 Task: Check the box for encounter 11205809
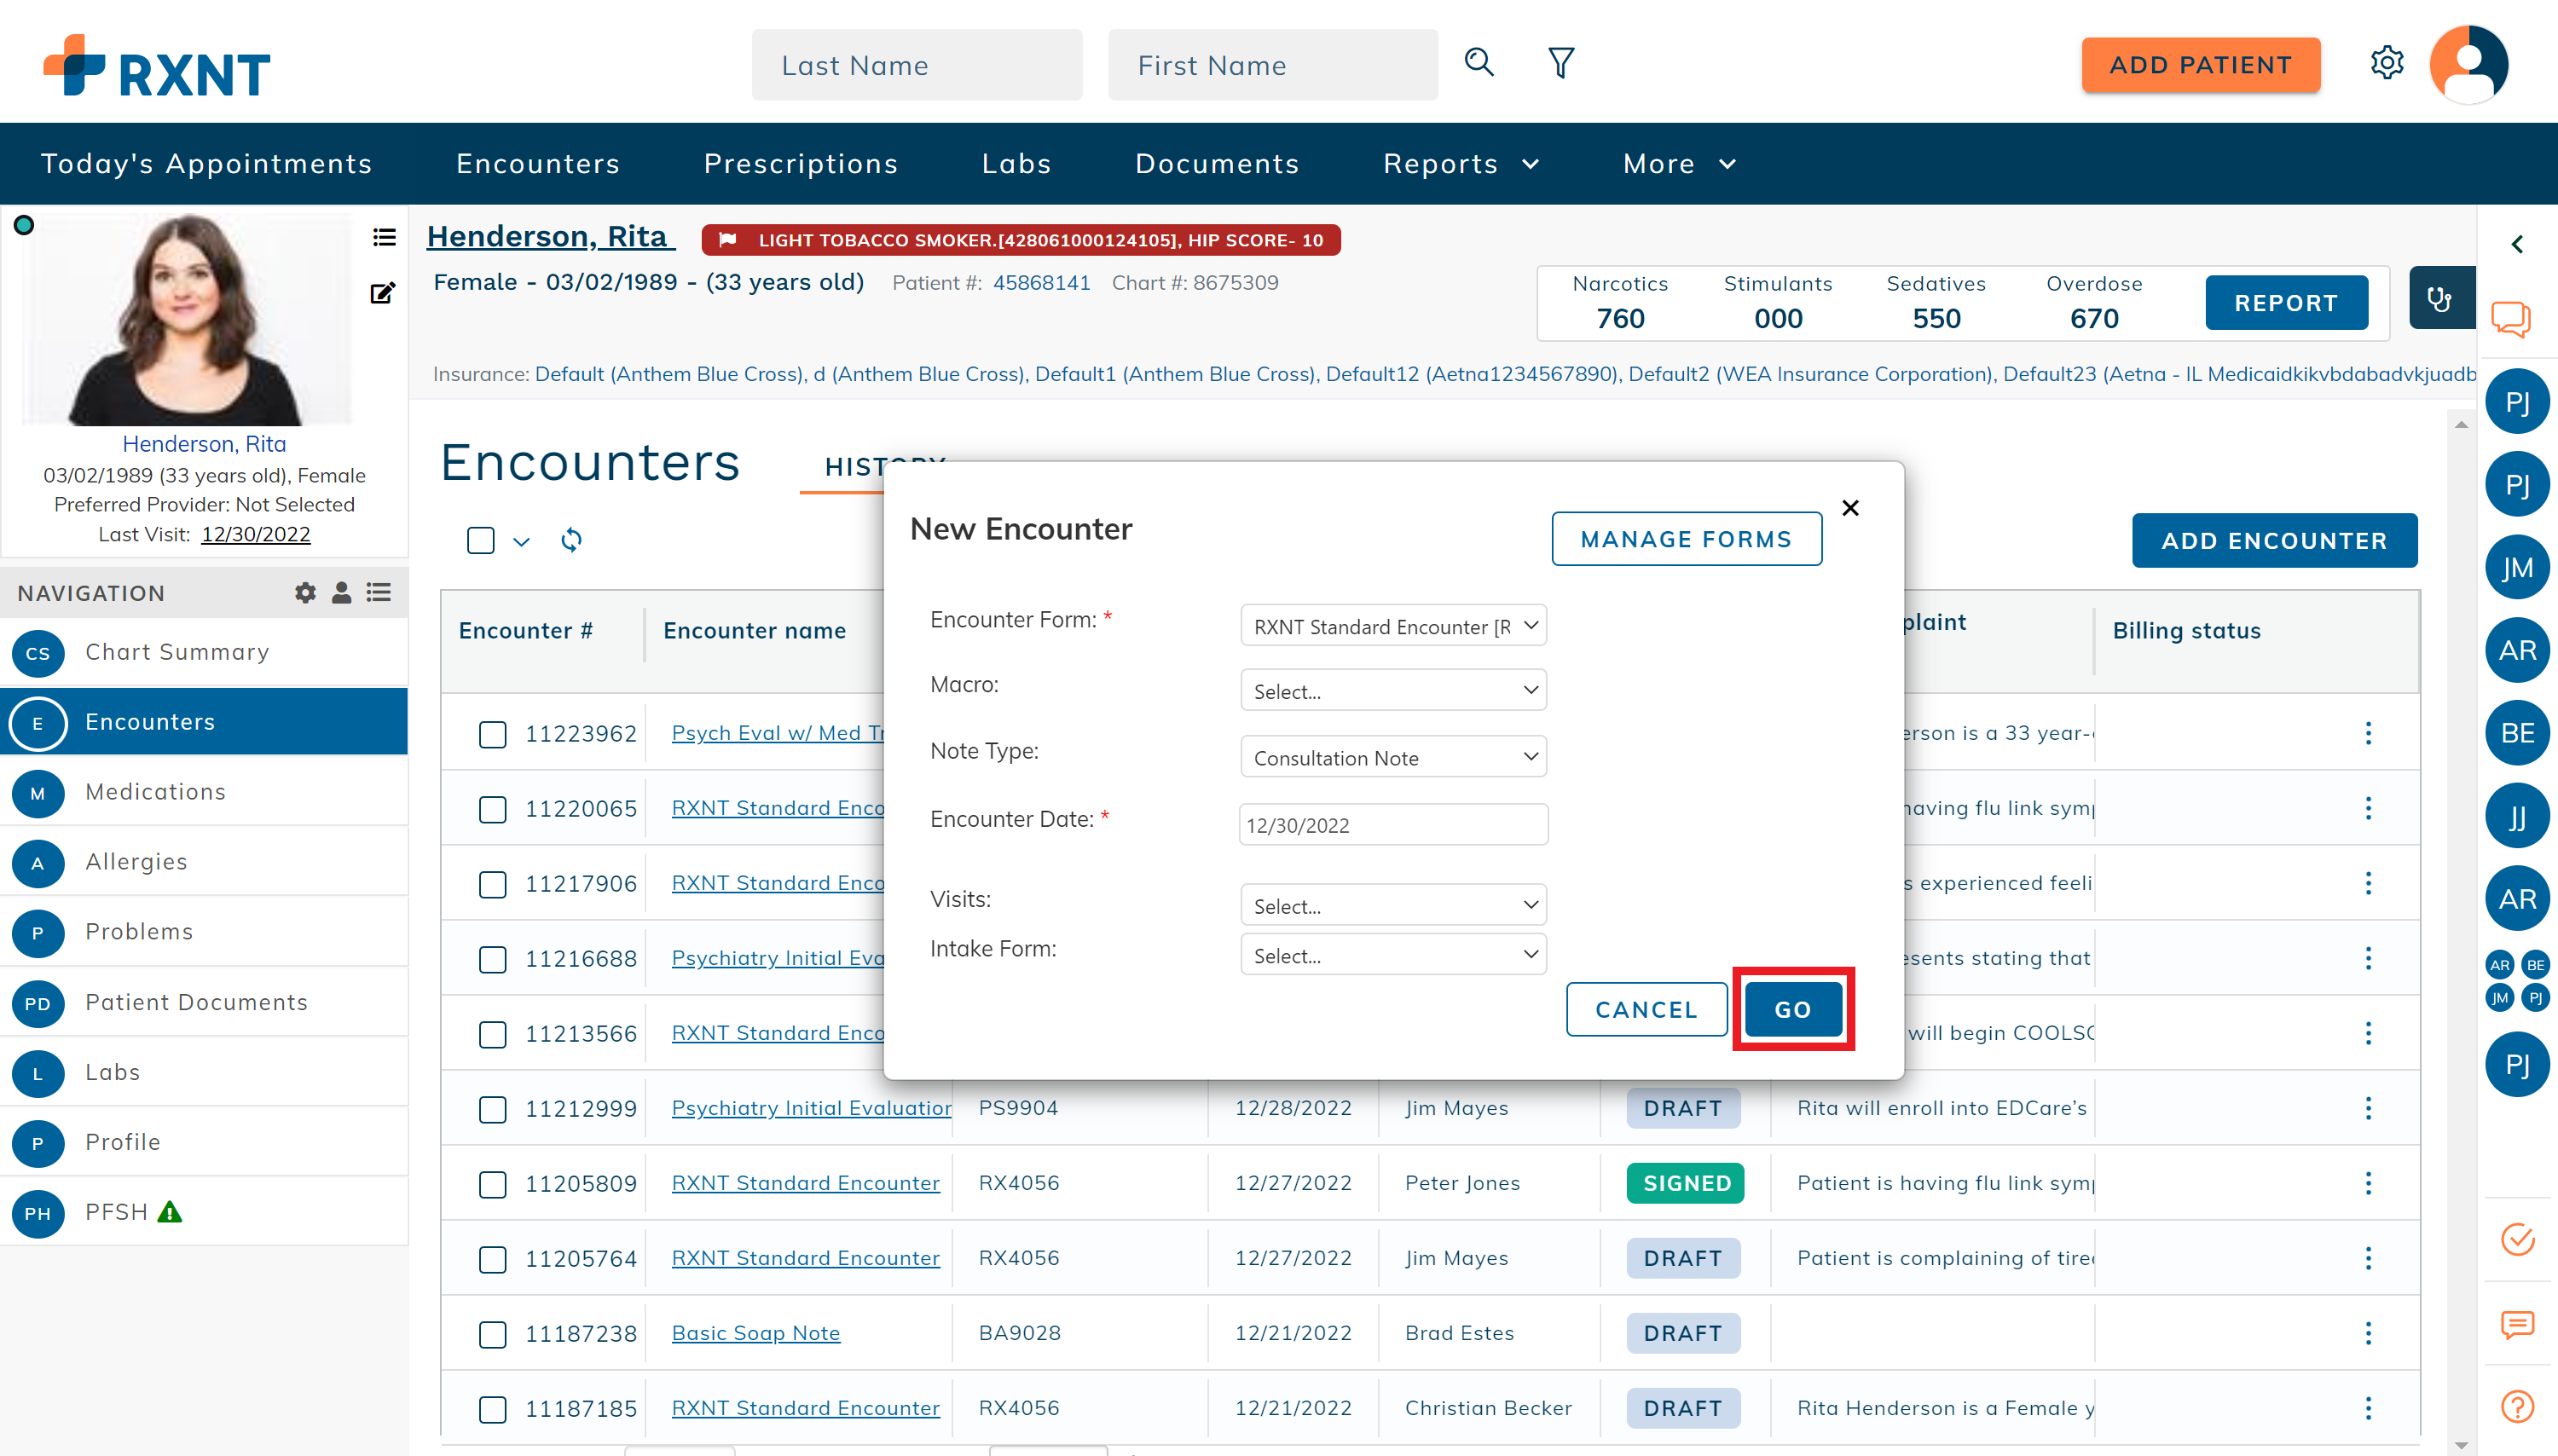point(492,1184)
